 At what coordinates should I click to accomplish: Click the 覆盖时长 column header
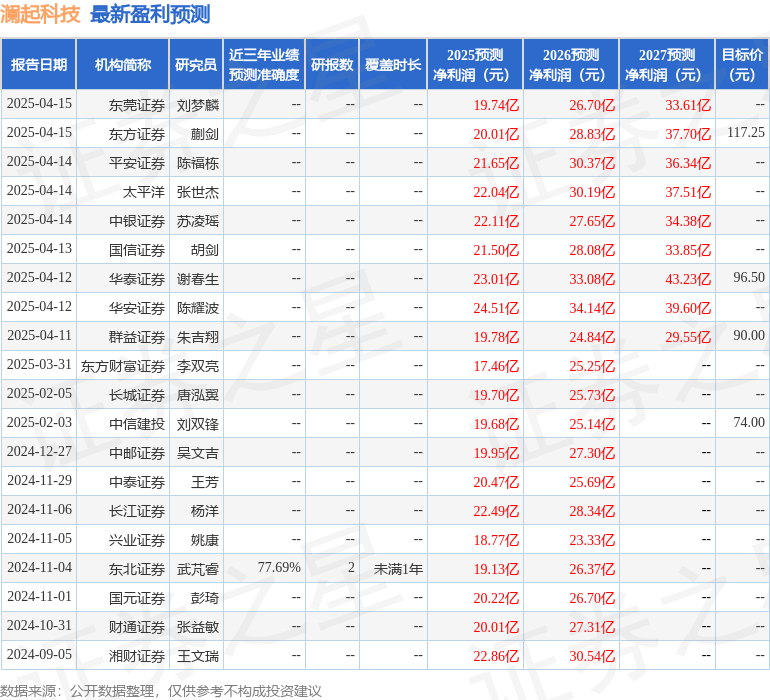pyautogui.click(x=393, y=65)
